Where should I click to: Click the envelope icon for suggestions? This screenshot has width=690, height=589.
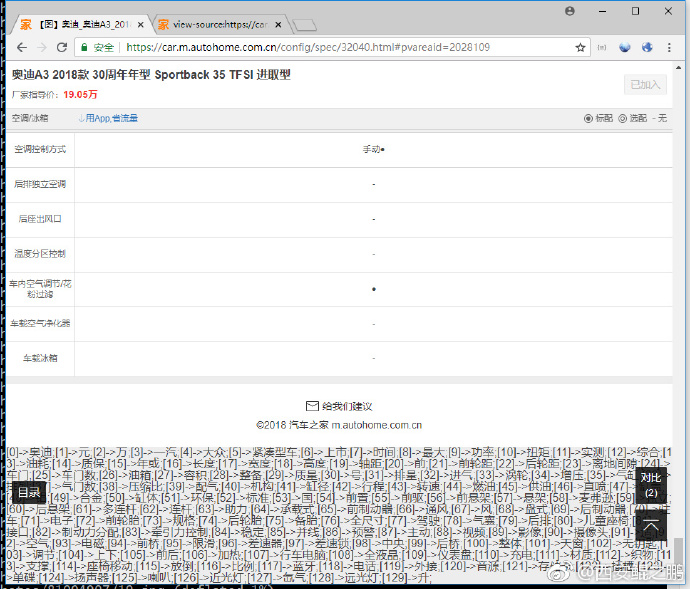pyautogui.click(x=312, y=406)
